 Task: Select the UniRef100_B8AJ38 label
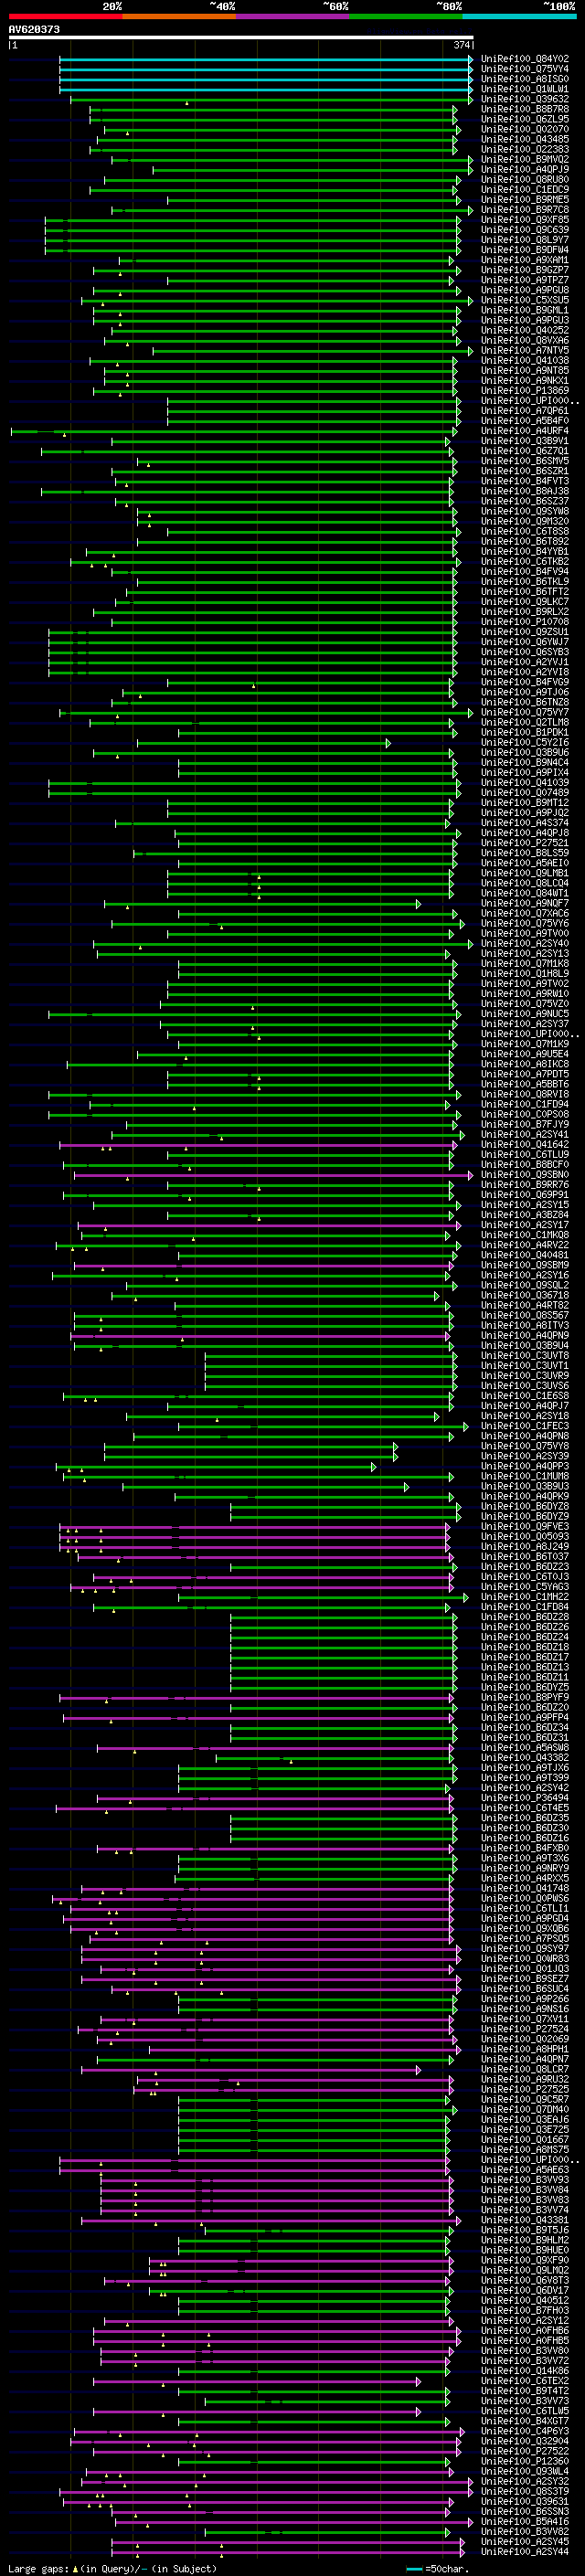pos(525,491)
